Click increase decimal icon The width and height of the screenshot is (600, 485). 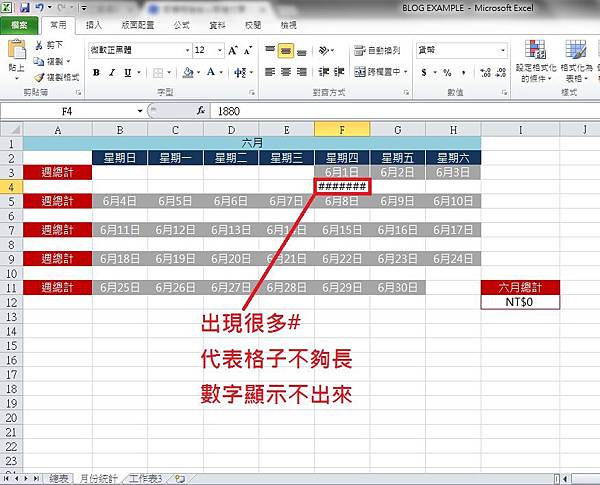486,72
